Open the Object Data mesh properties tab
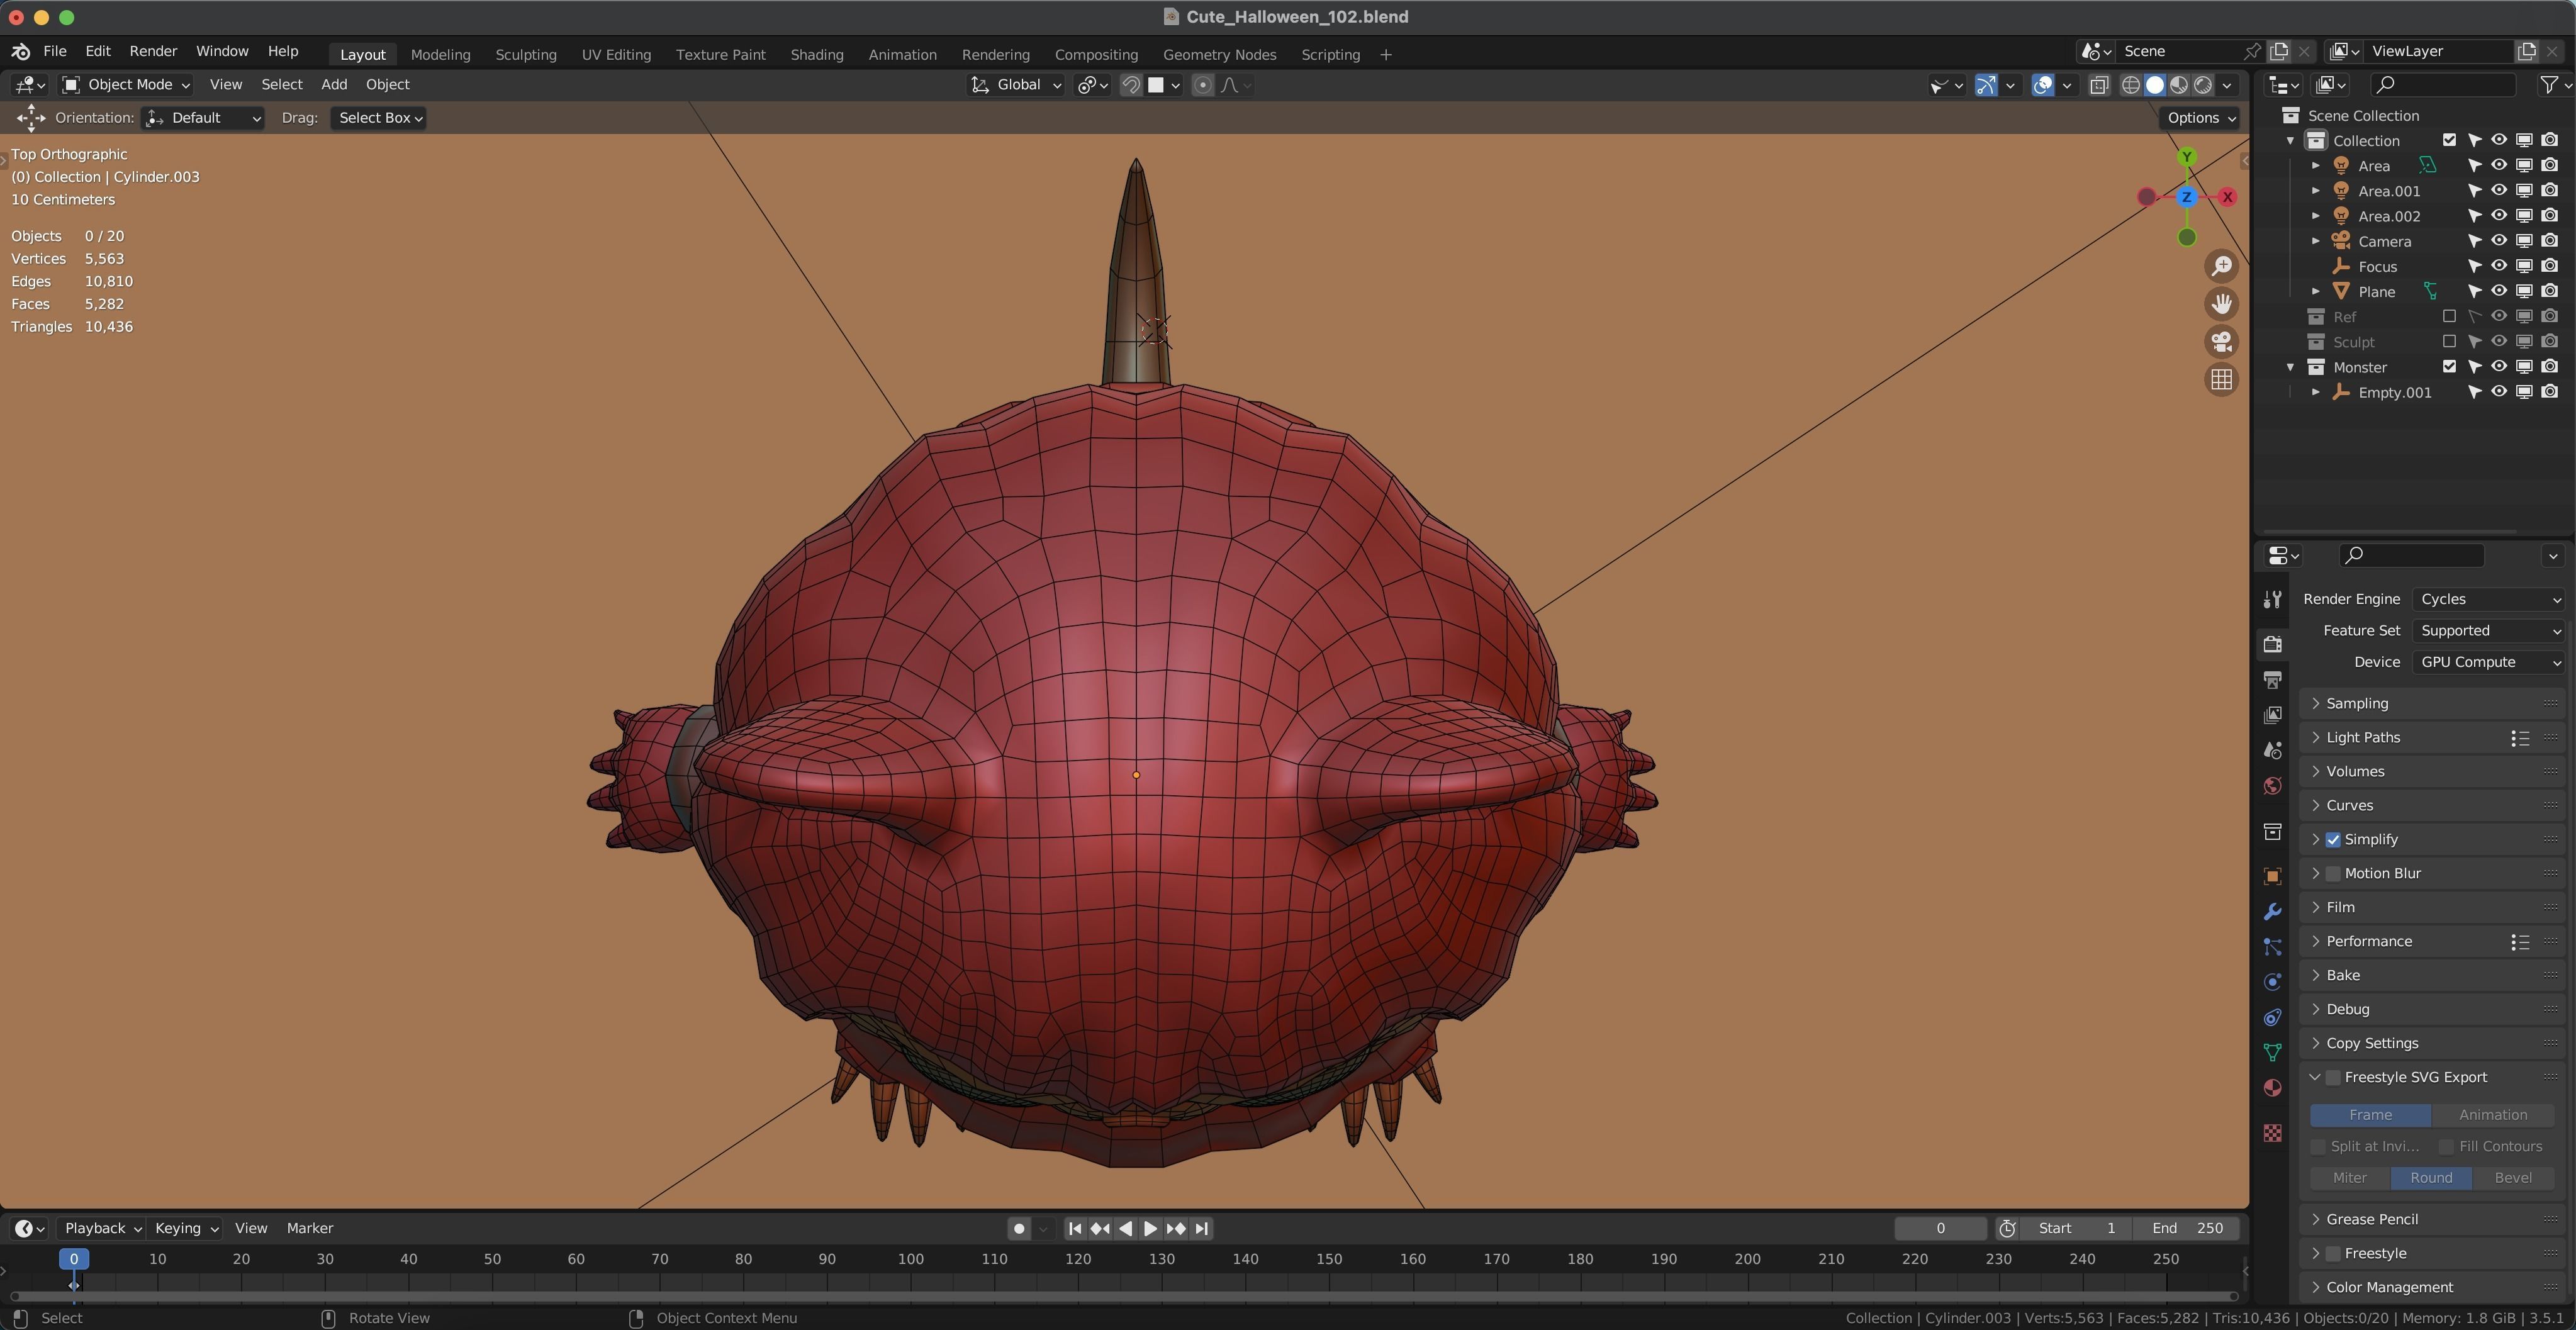The height and width of the screenshot is (1330, 2576). coord(2272,1053)
